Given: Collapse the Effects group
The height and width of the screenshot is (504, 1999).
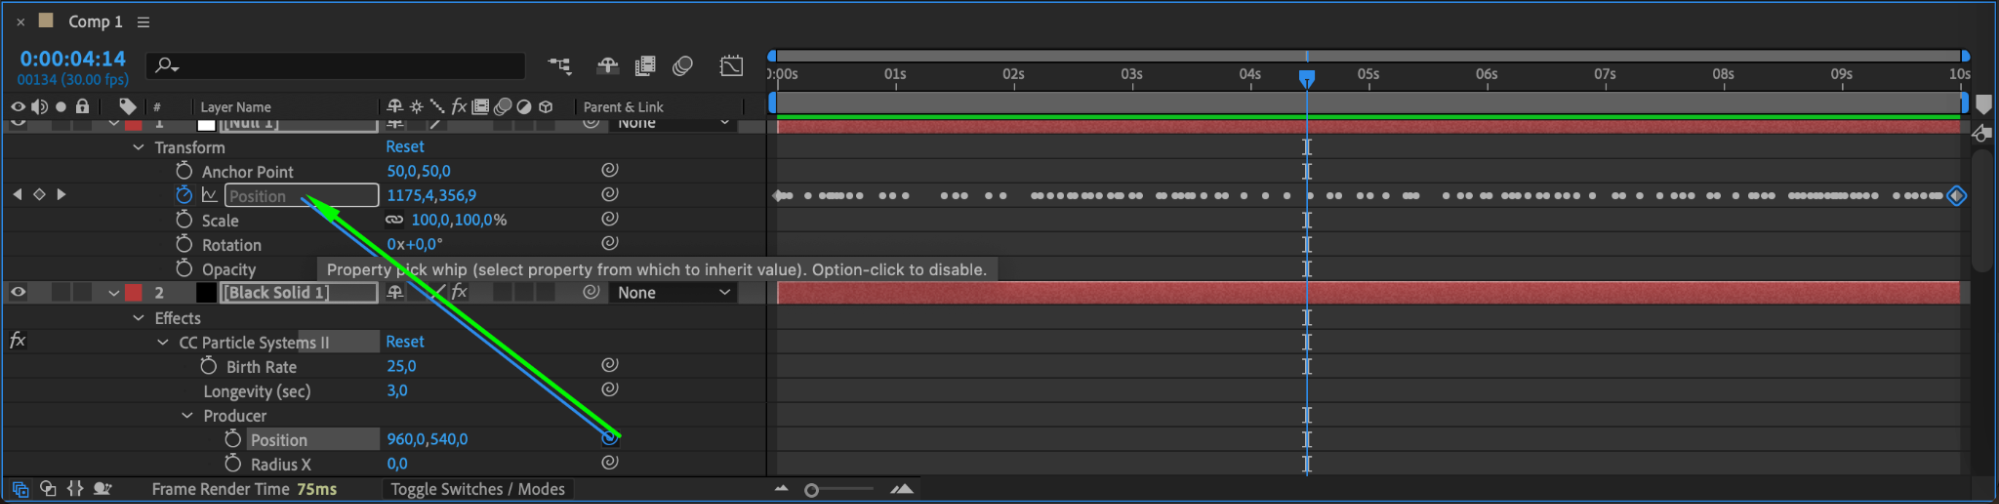Looking at the screenshot, I should pos(138,318).
